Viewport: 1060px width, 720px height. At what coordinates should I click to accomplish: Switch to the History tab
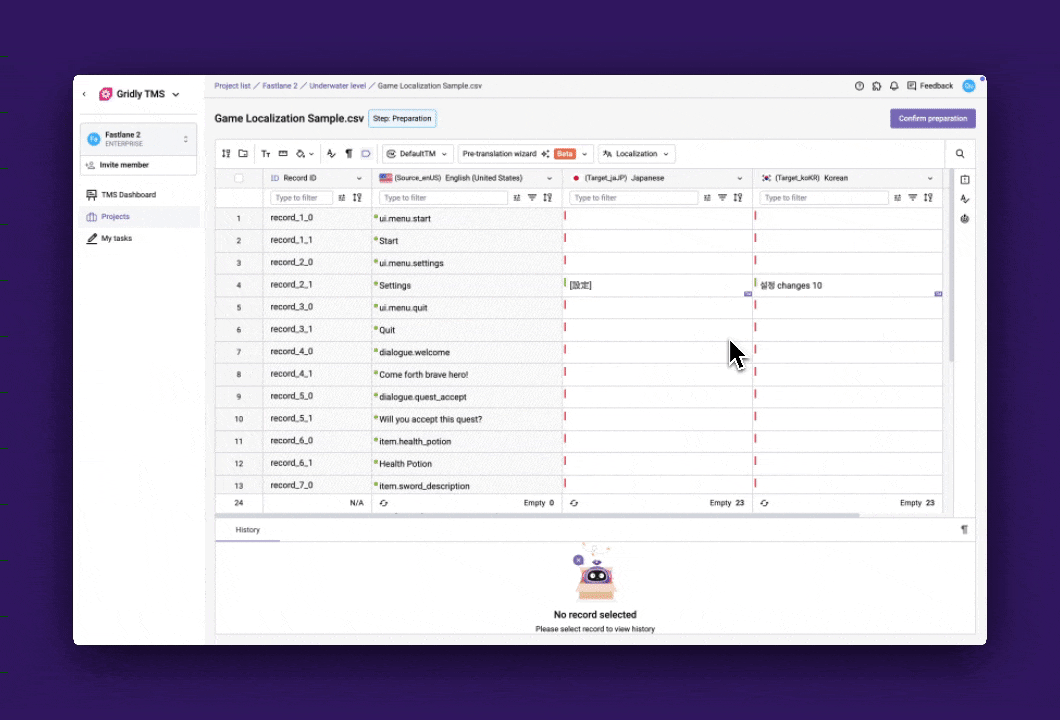coord(247,530)
